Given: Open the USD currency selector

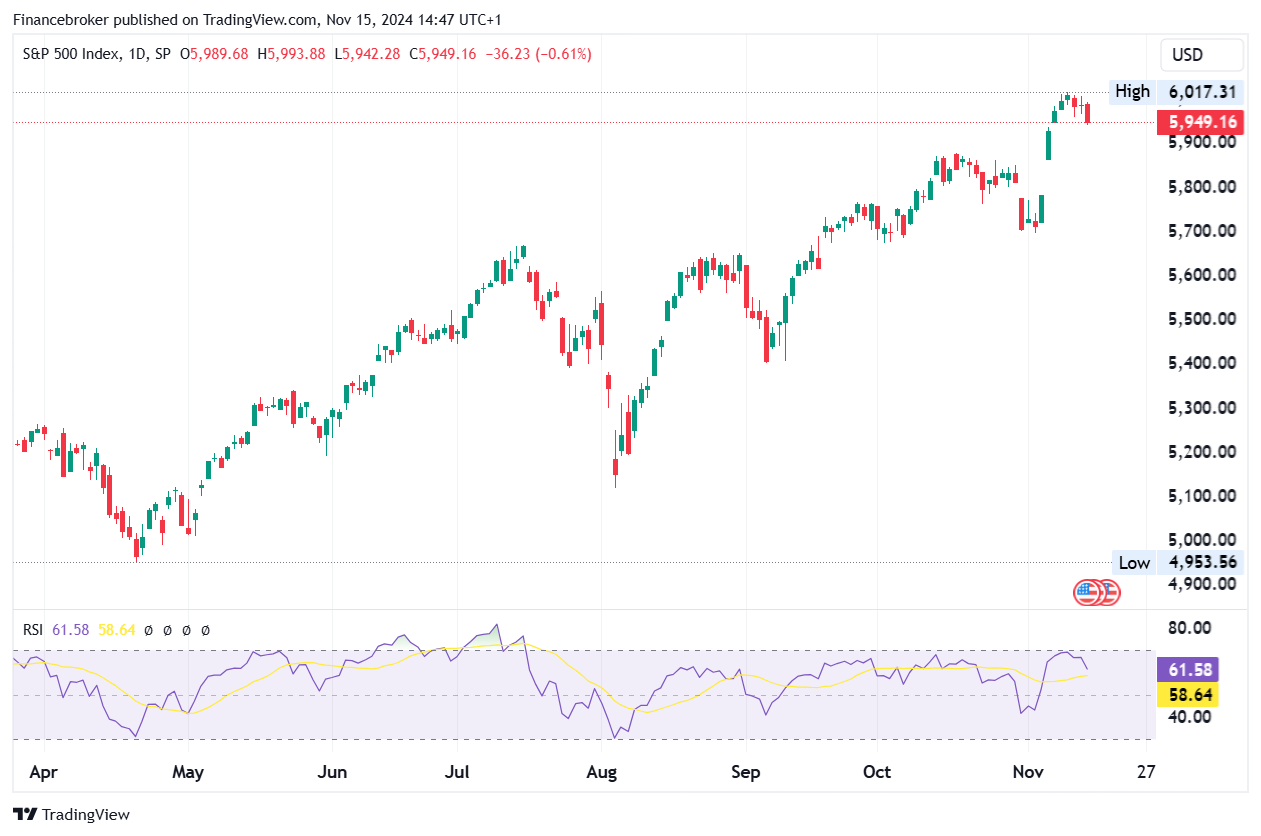Looking at the screenshot, I should tap(1201, 55).
